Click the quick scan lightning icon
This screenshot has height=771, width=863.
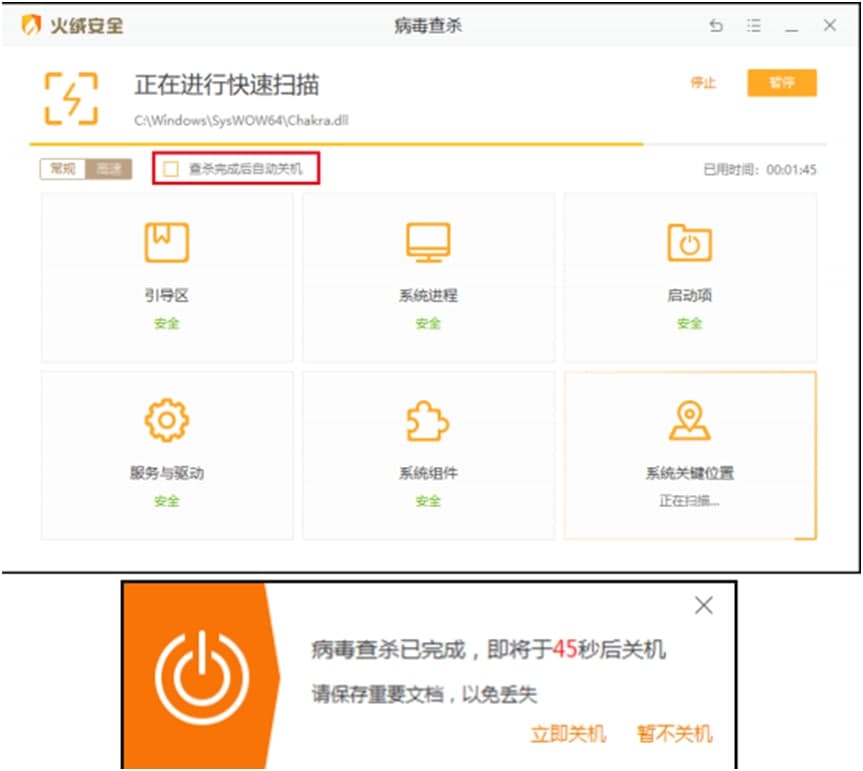71,99
